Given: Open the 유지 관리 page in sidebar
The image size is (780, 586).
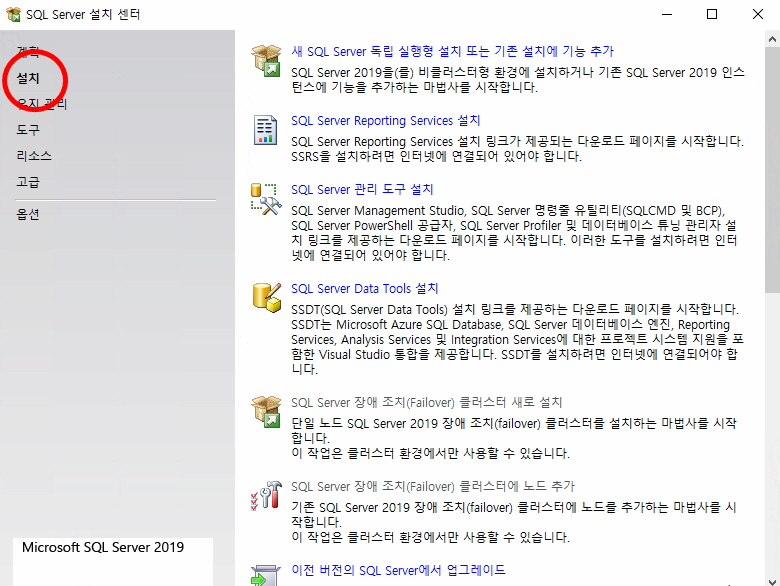Looking at the screenshot, I should coord(41,104).
